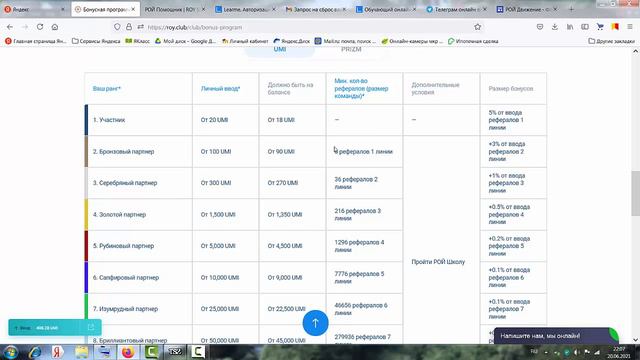Screen dimensions: 640x360
Task: Launch Internet Explorer from the taskbar
Action: (35, 352)
